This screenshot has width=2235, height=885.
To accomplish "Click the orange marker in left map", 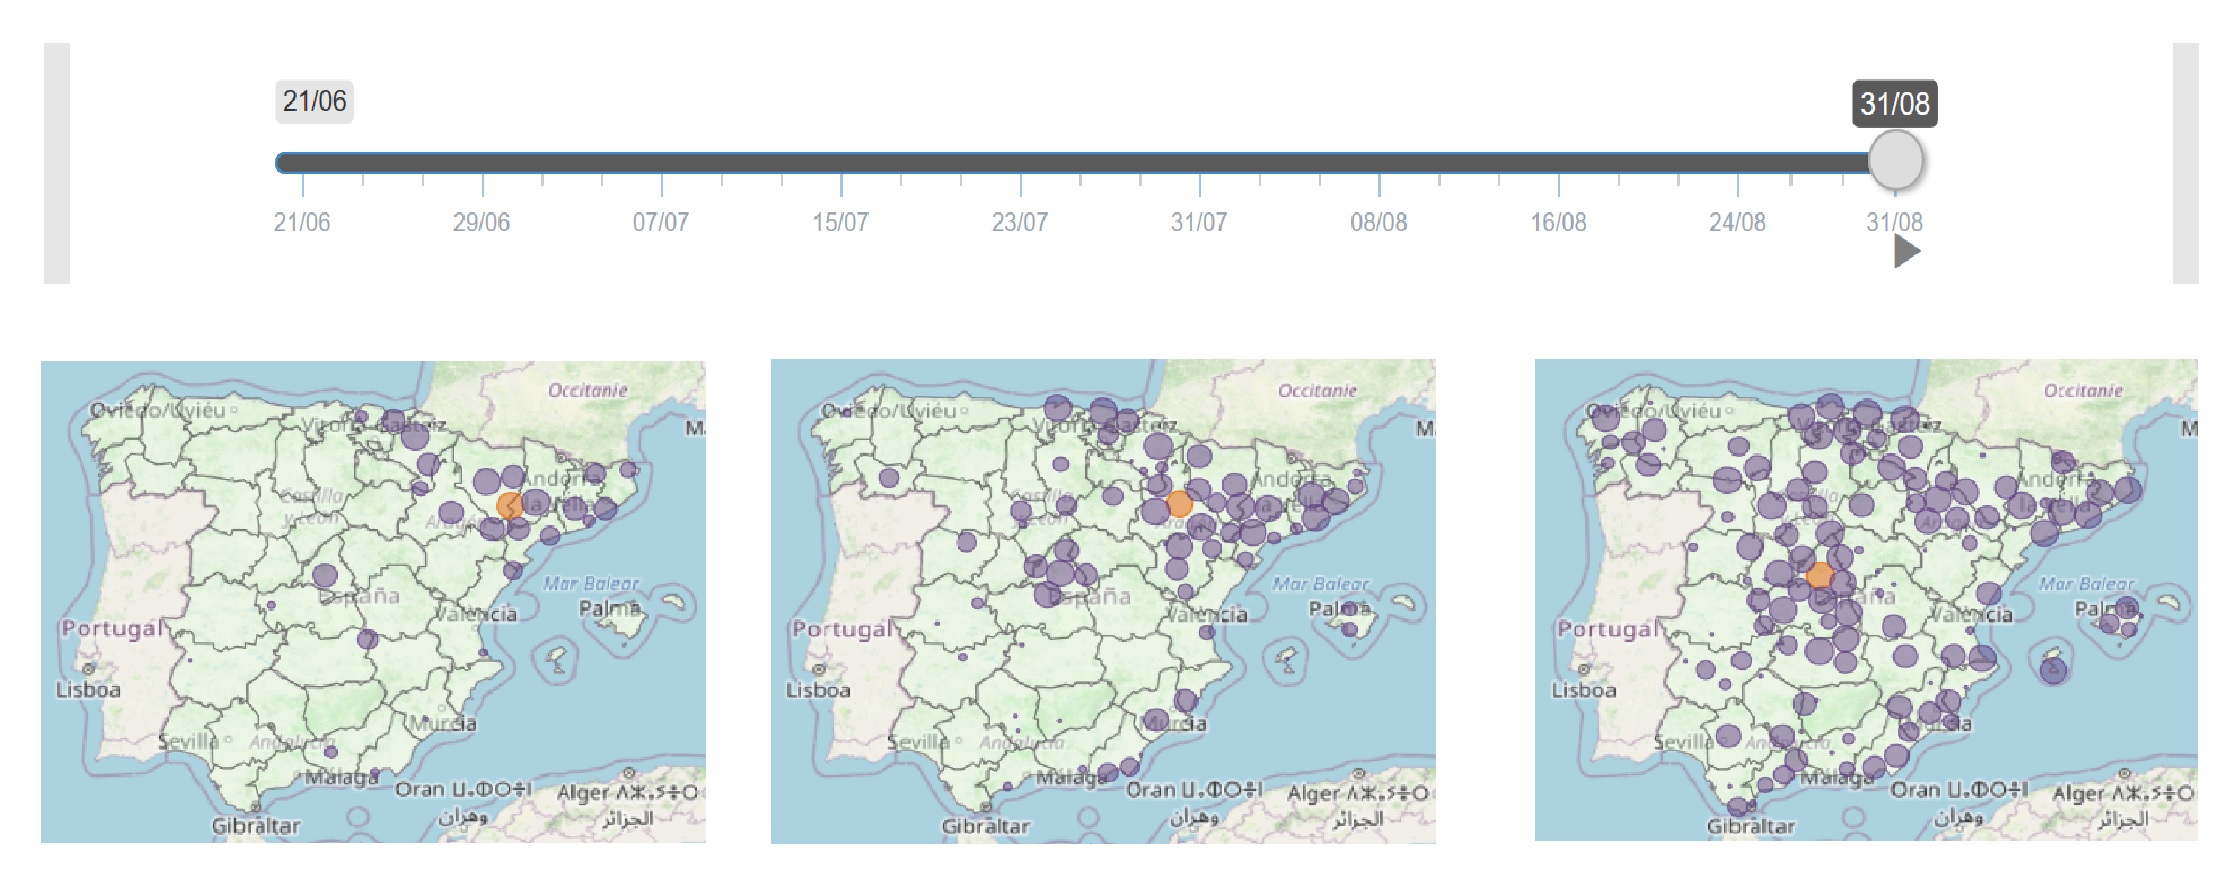I will pos(510,505).
